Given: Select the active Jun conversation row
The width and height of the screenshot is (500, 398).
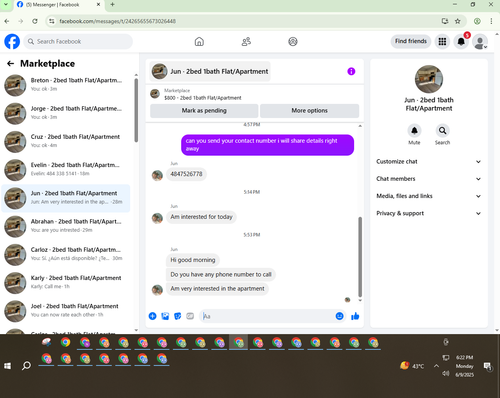Looking at the screenshot, I should (x=66, y=198).
